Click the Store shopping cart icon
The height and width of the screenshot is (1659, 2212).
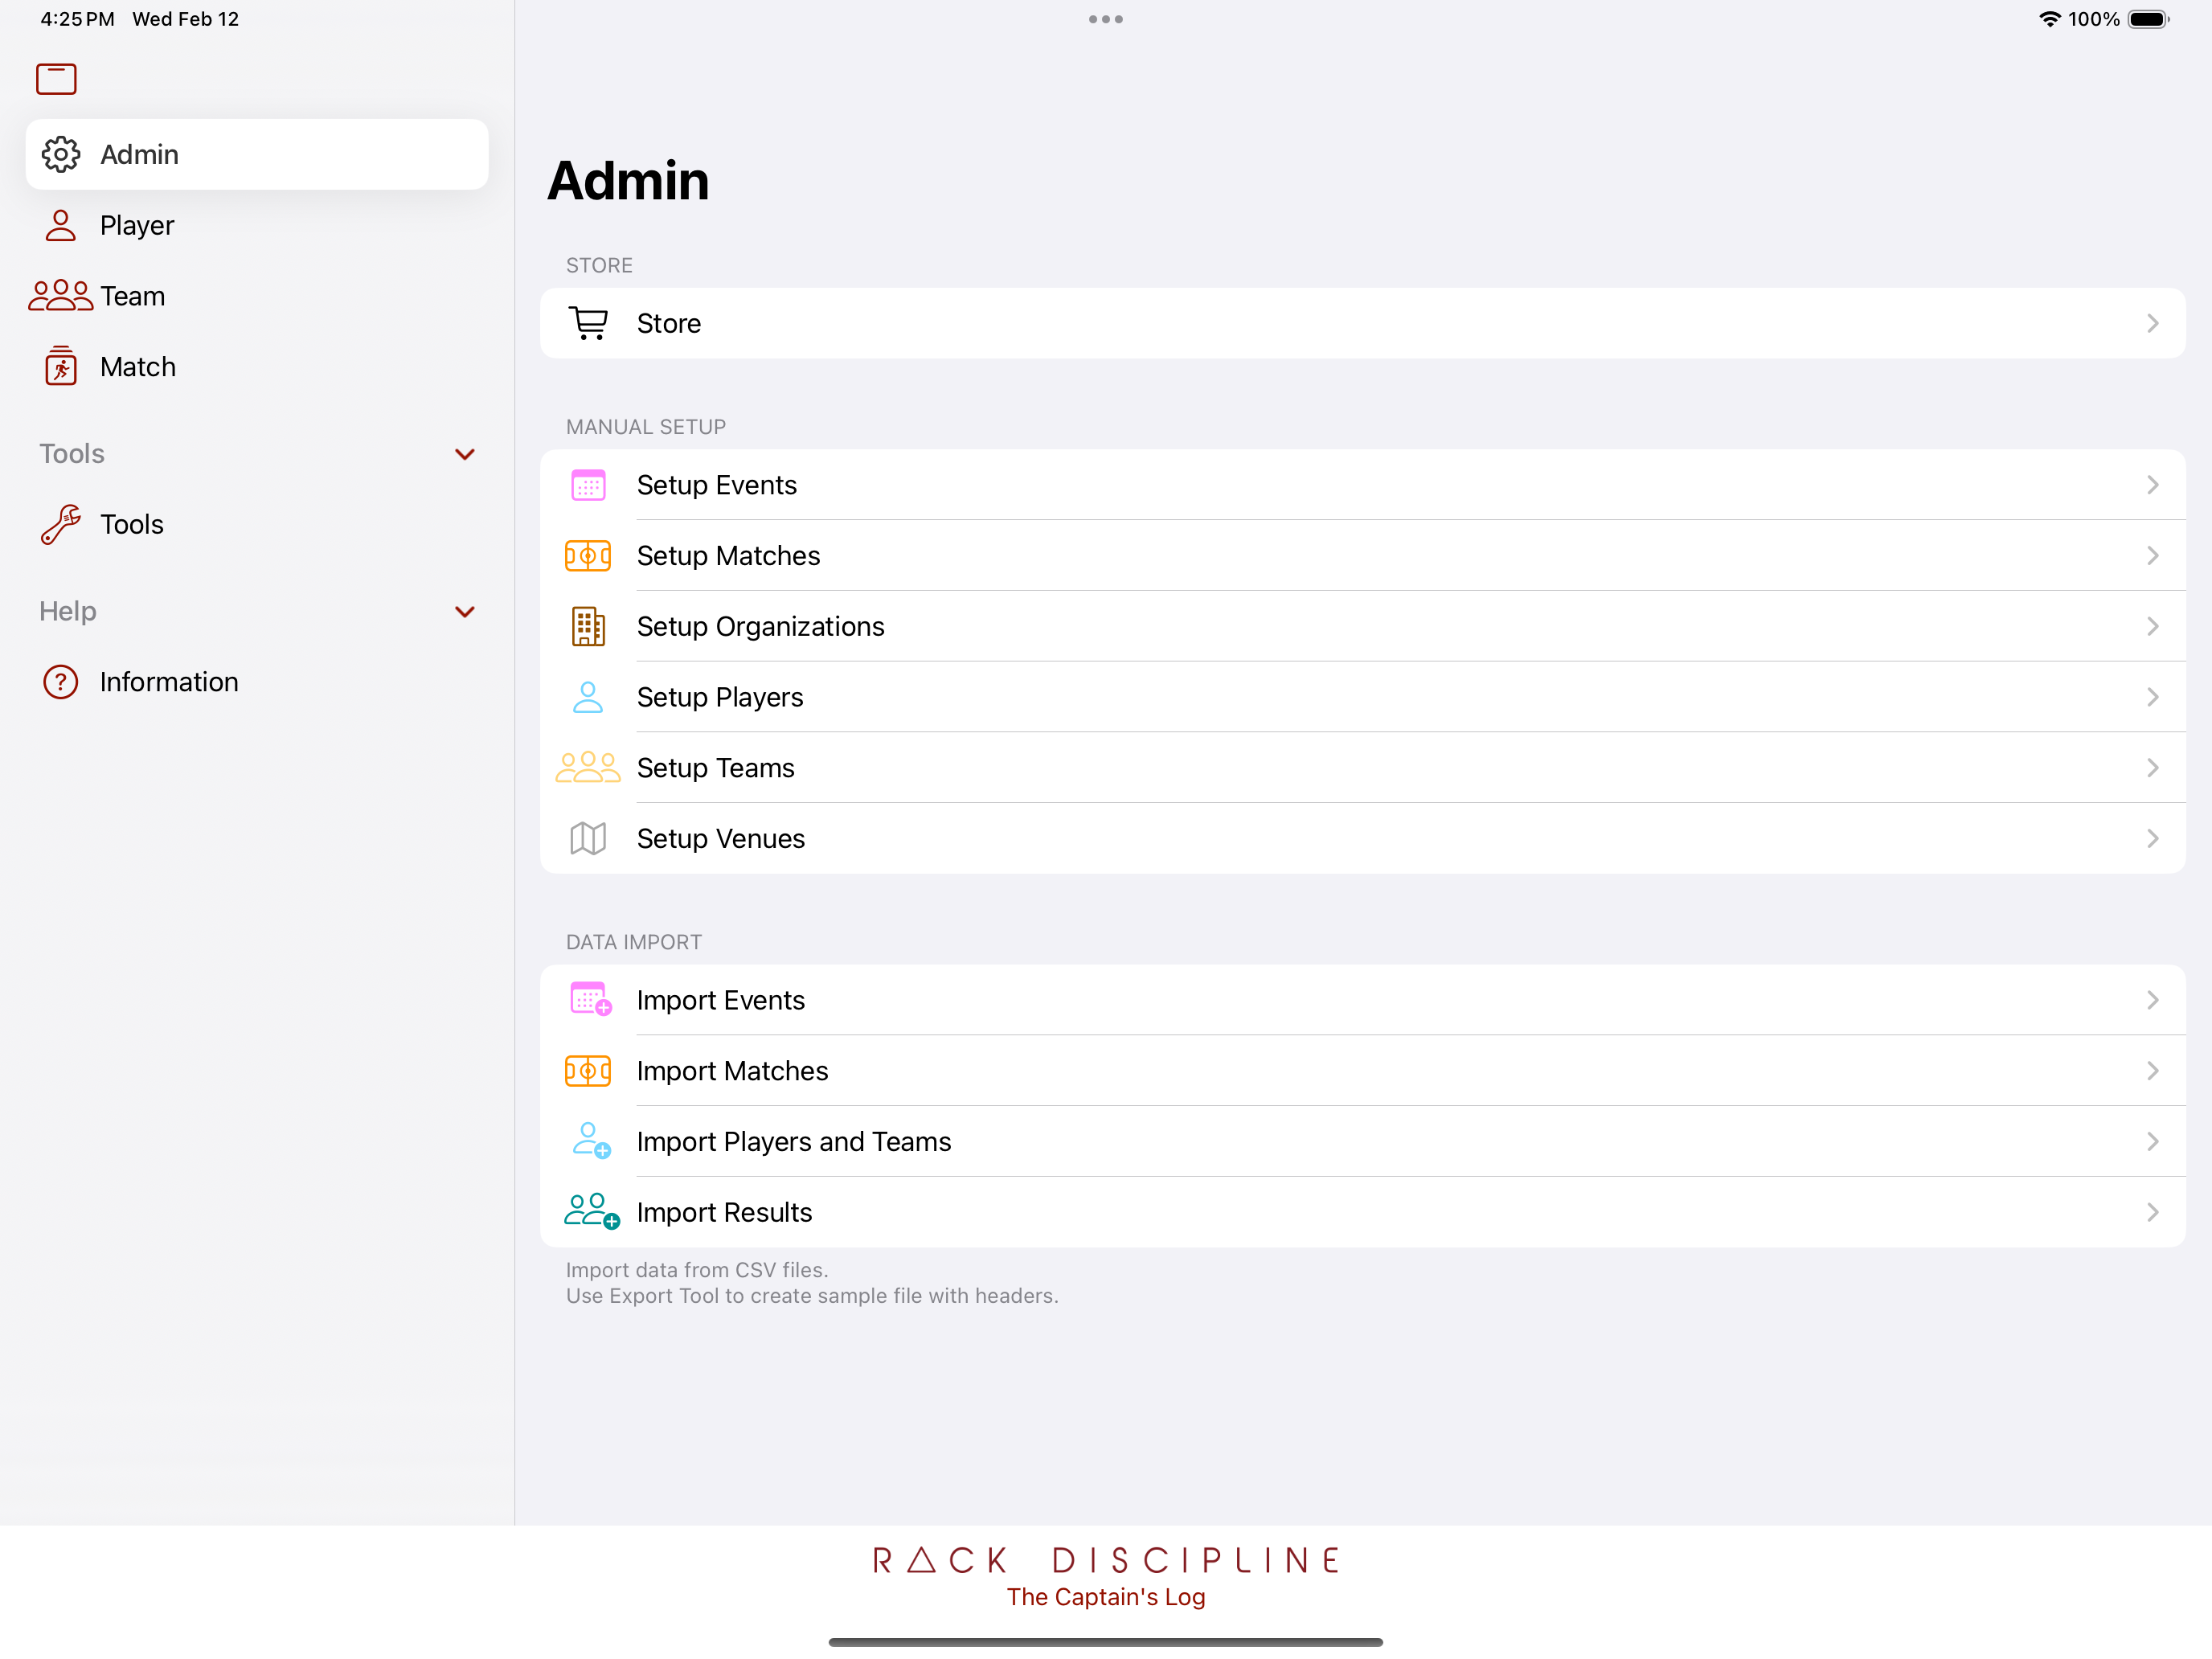[x=588, y=323]
